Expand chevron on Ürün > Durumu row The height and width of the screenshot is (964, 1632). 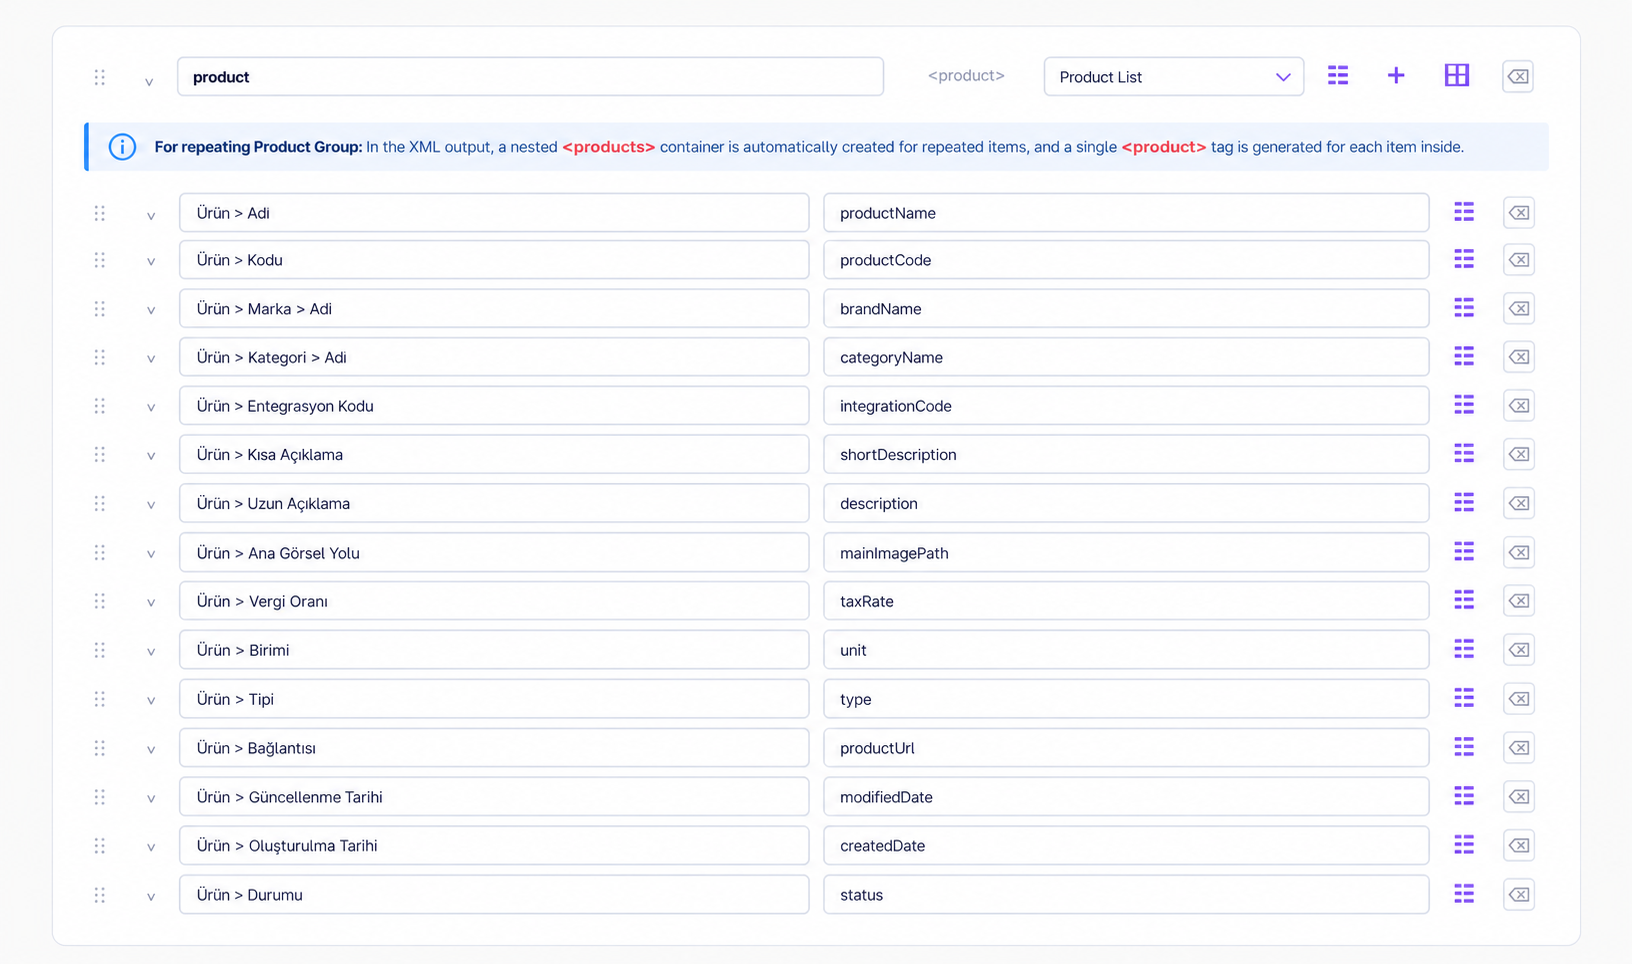151,897
